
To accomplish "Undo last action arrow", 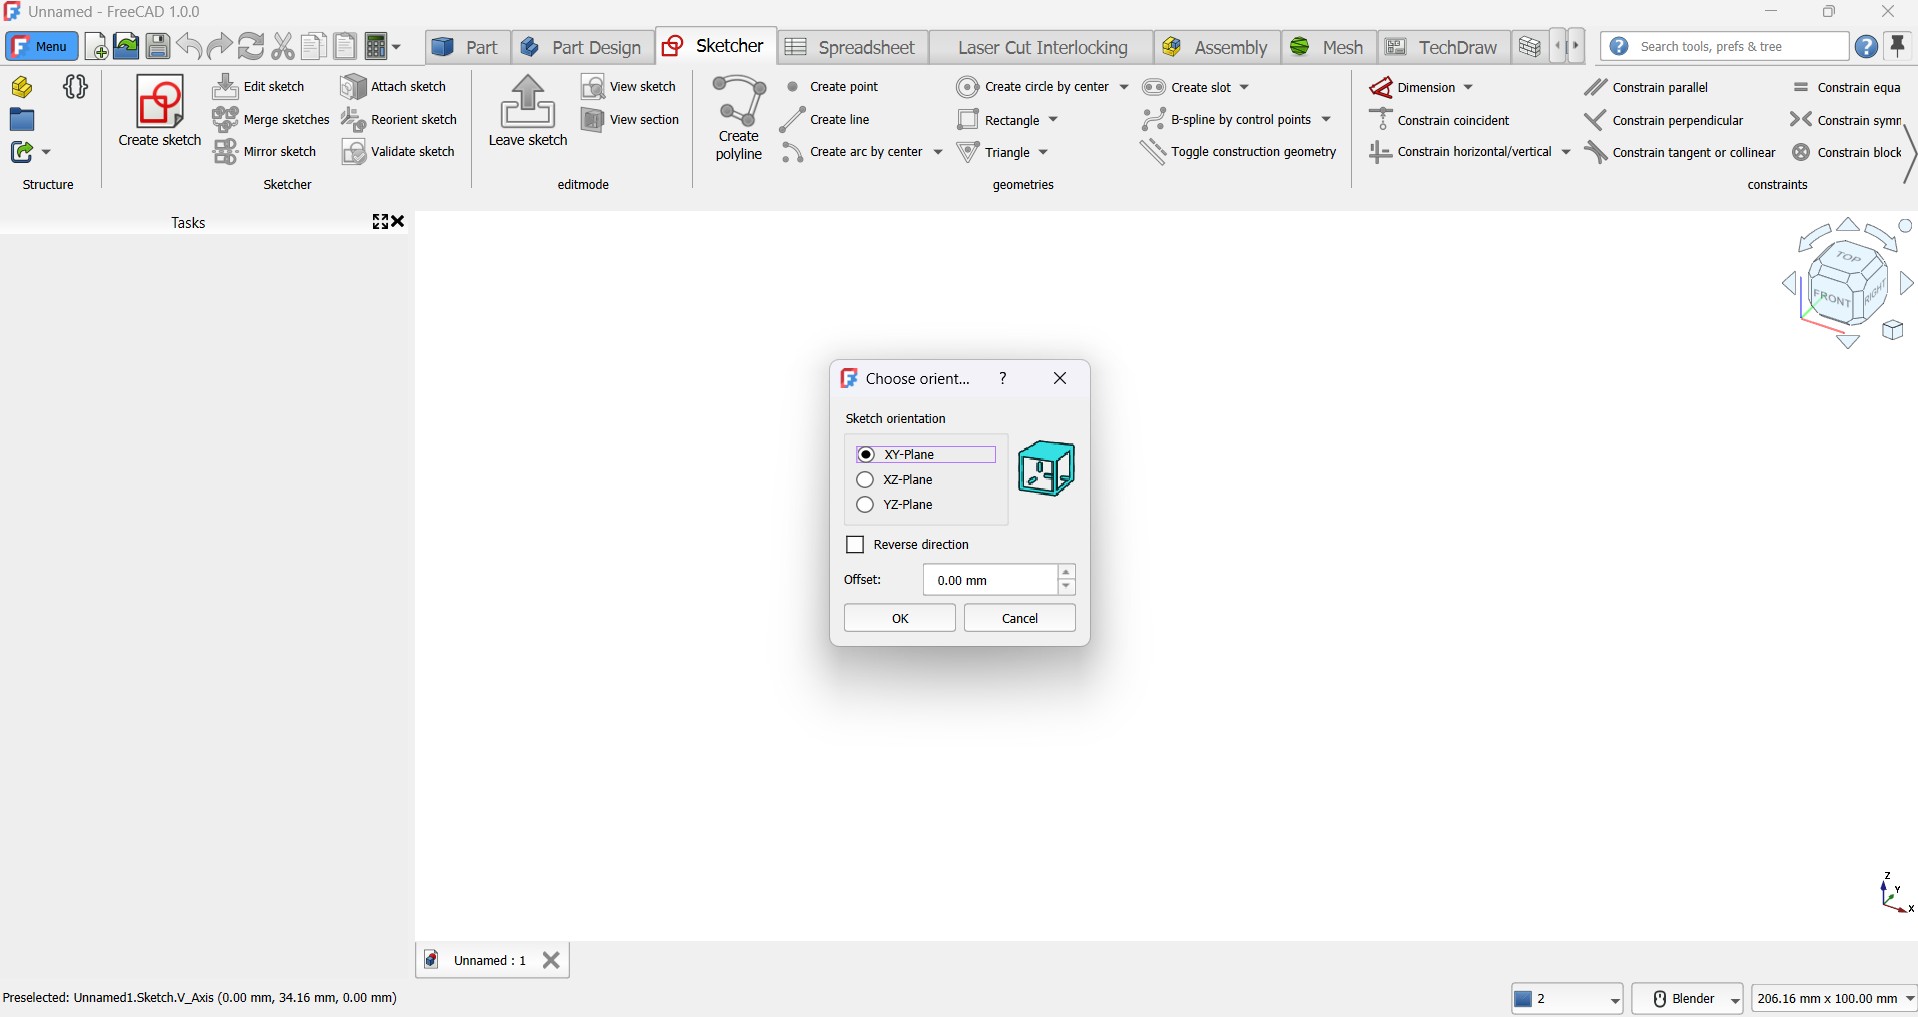I will click(x=189, y=46).
